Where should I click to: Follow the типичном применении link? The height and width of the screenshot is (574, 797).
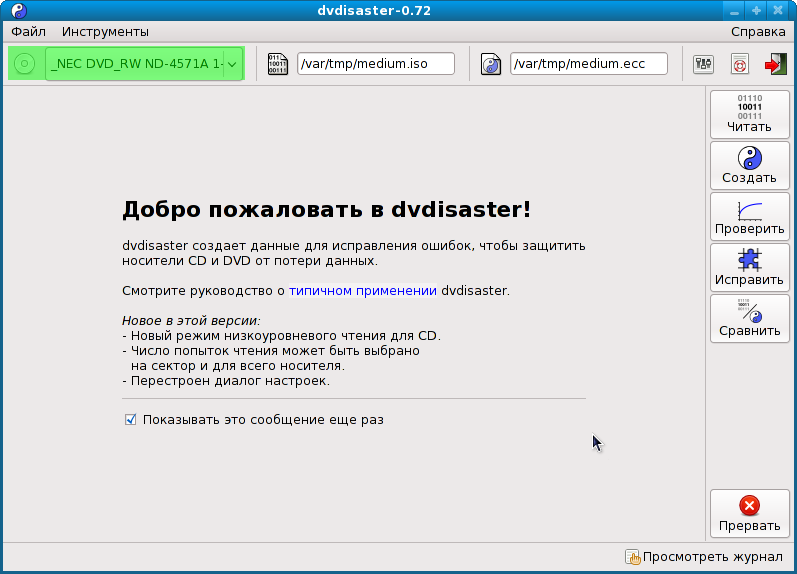tap(363, 291)
